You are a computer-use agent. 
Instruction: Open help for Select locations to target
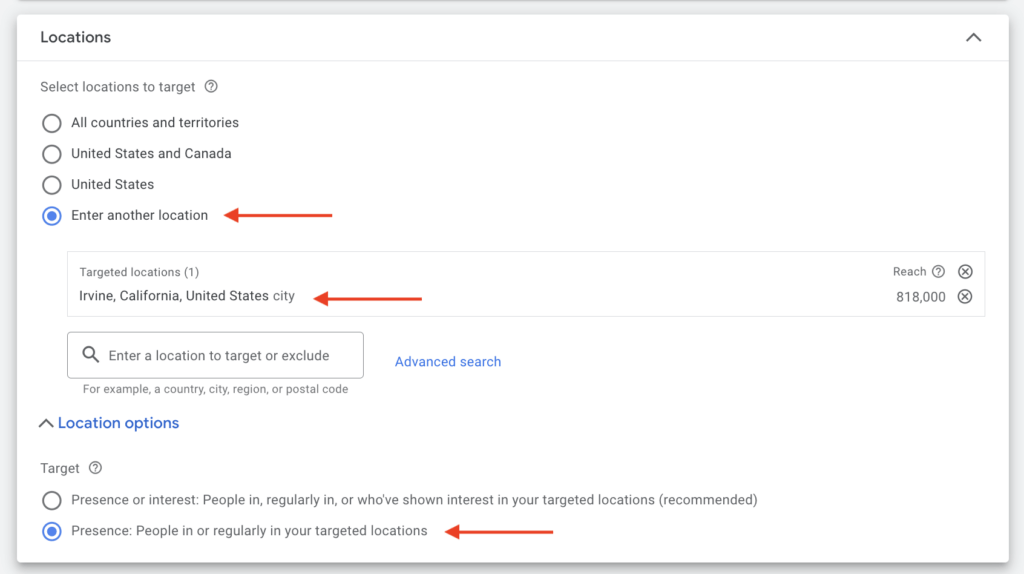(x=211, y=86)
